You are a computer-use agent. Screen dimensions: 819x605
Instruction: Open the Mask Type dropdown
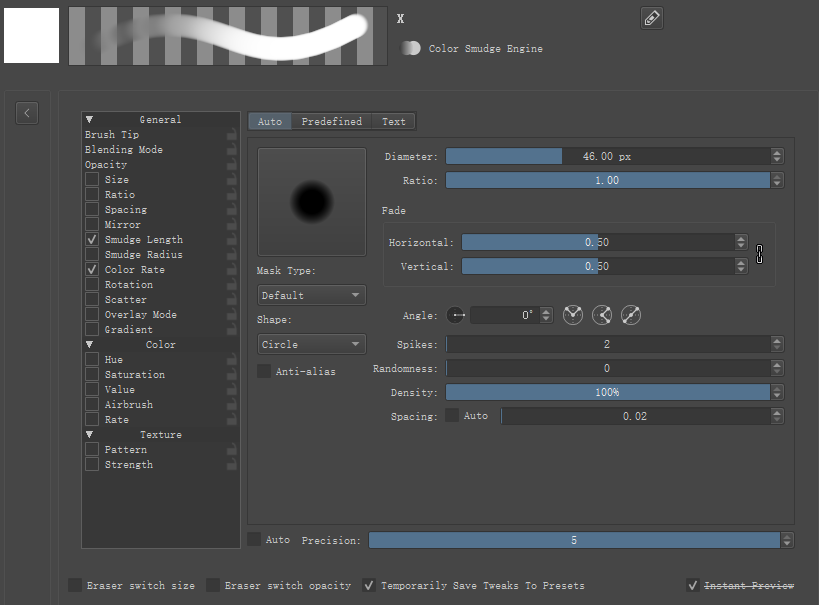[x=311, y=295]
